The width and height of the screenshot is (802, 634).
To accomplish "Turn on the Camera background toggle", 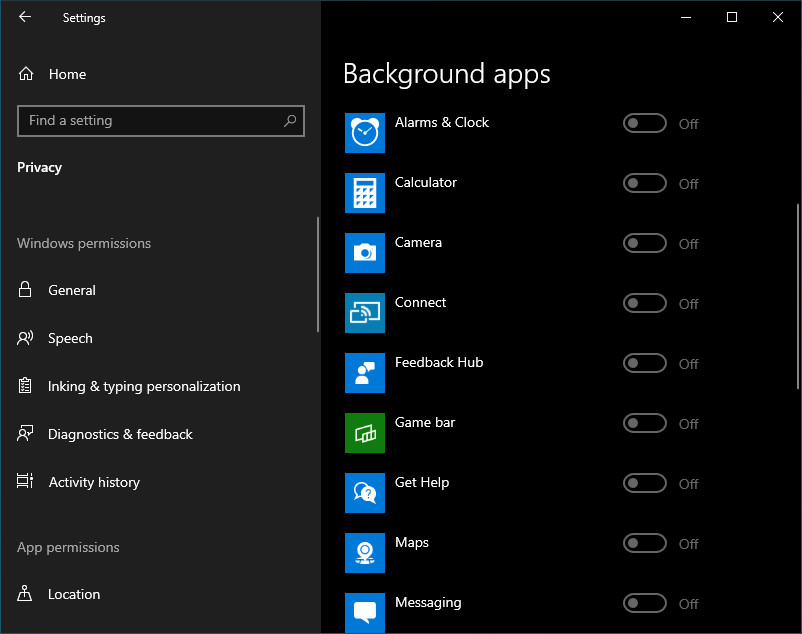I will click(x=645, y=243).
